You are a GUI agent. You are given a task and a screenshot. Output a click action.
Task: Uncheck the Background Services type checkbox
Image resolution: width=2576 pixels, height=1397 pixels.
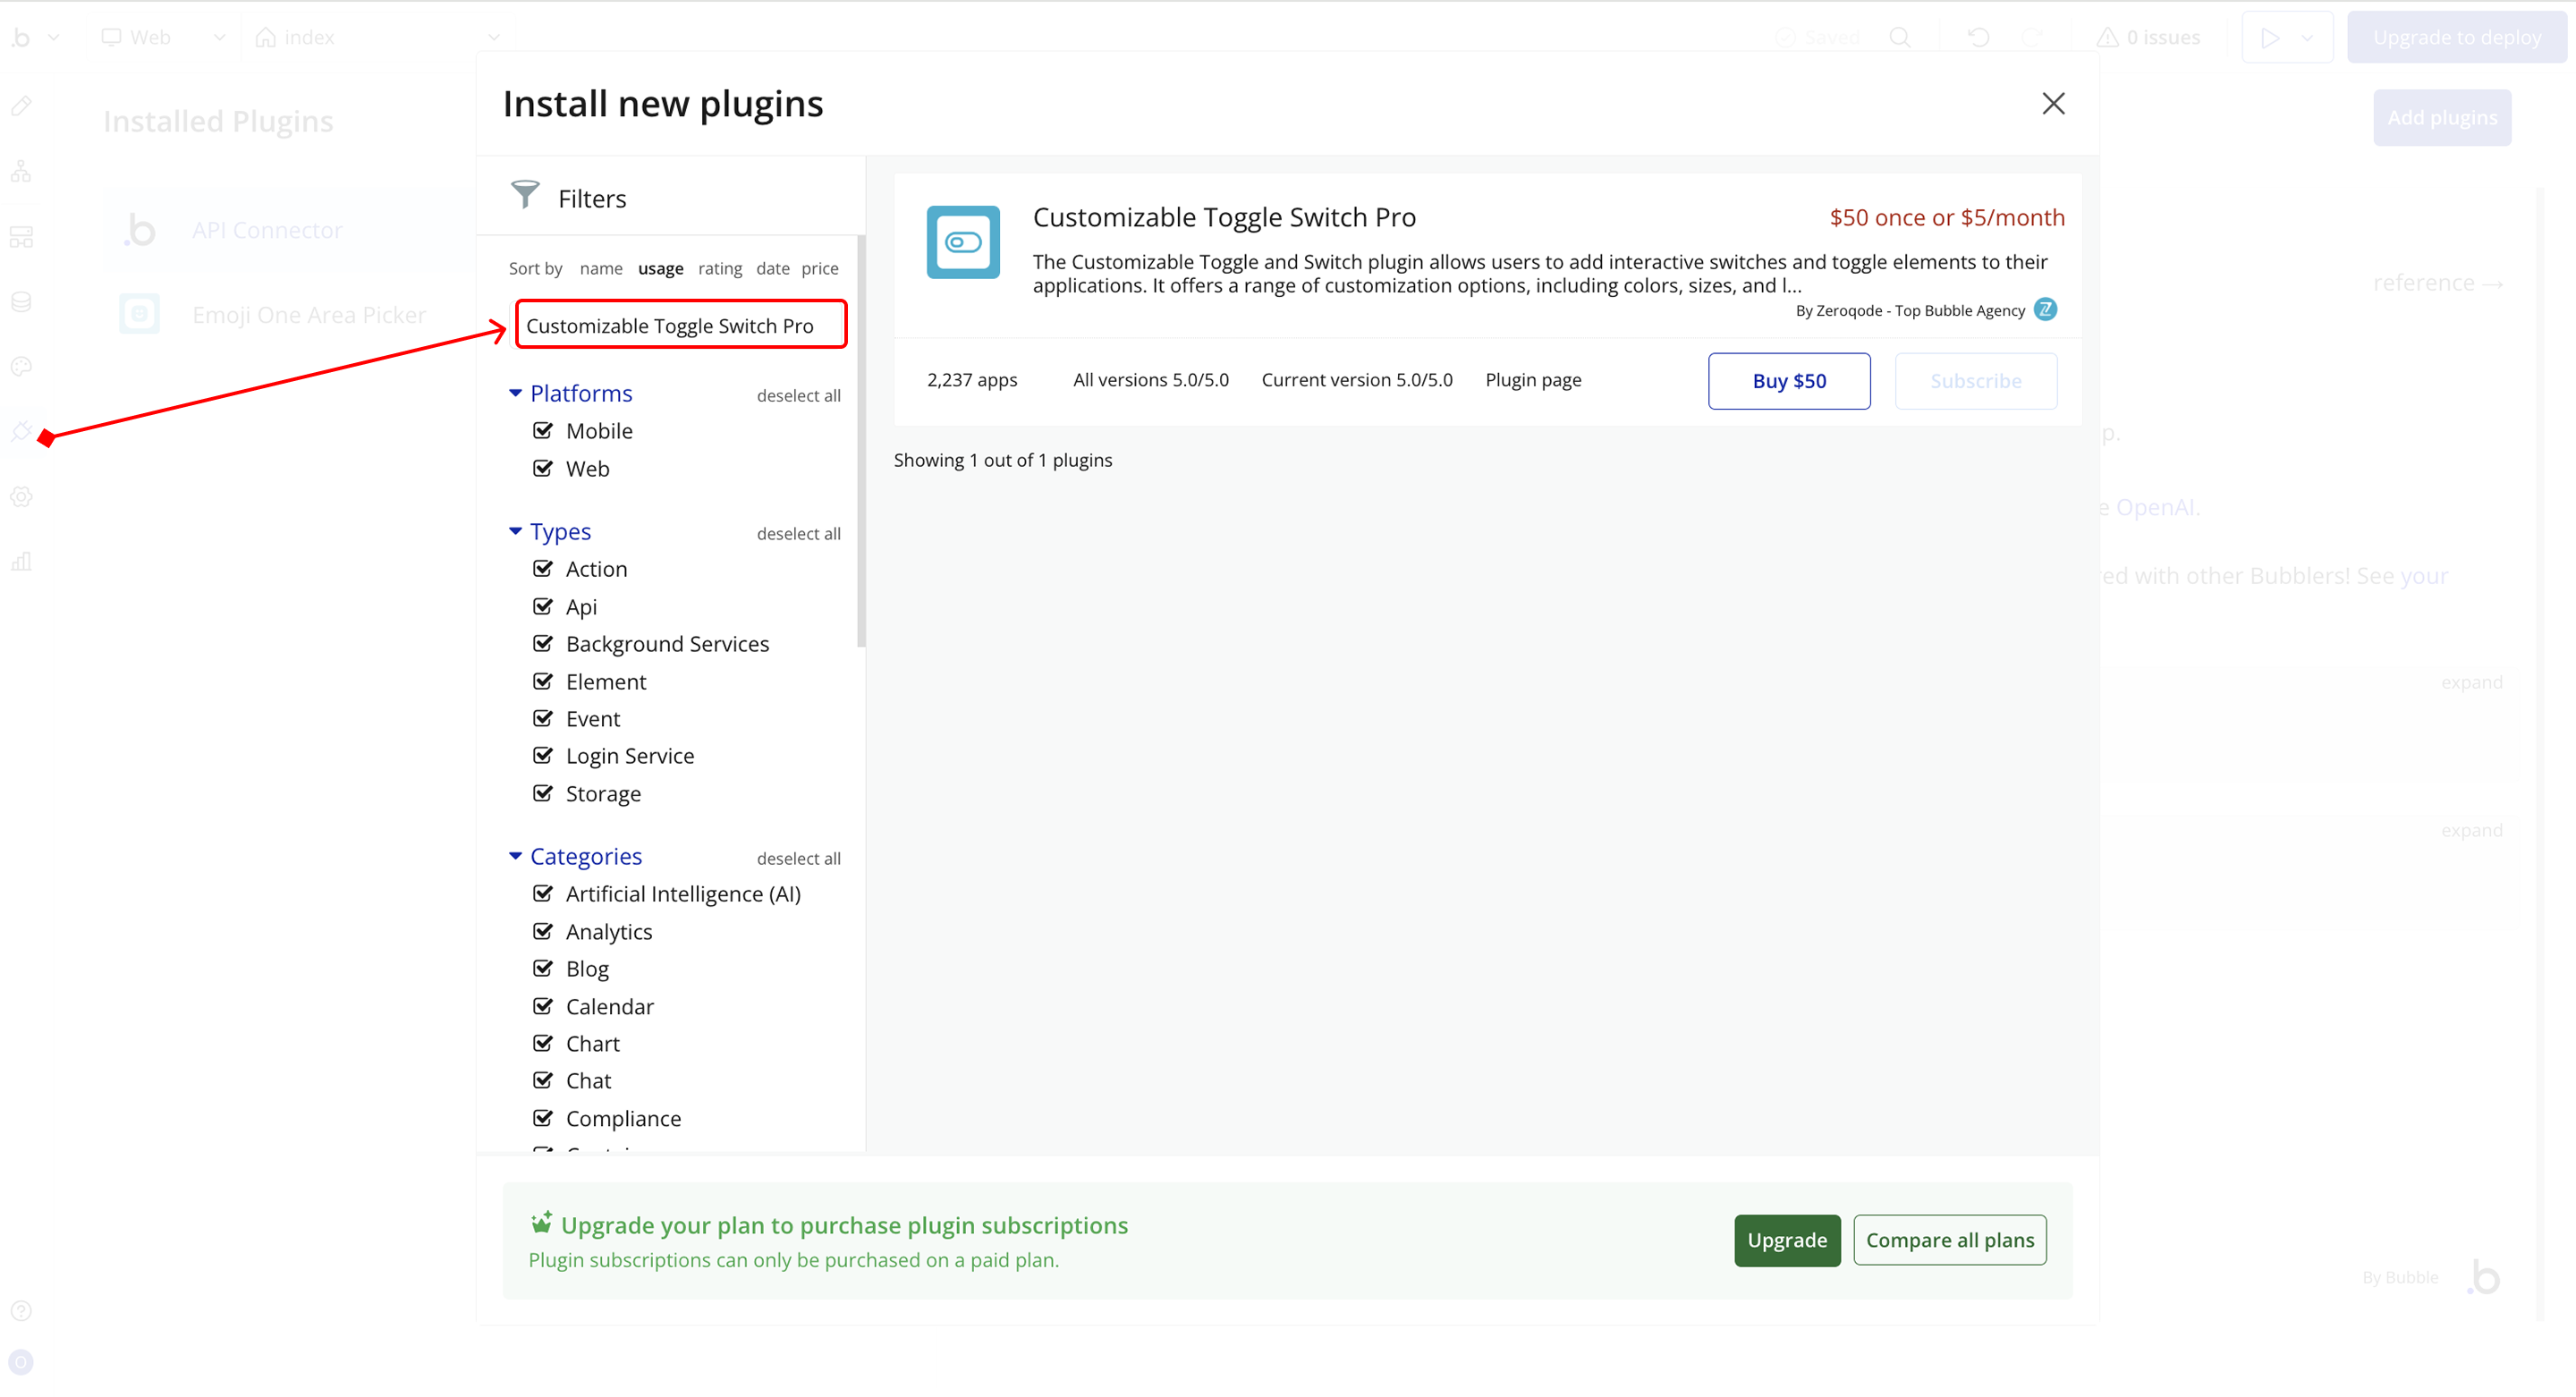tap(543, 644)
